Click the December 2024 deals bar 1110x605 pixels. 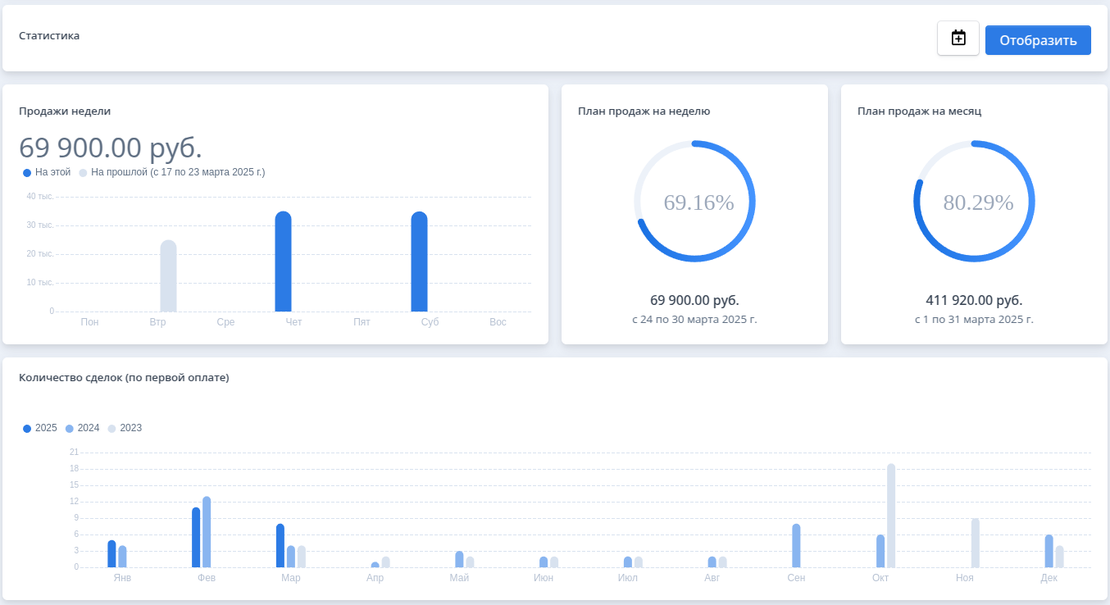1049,551
